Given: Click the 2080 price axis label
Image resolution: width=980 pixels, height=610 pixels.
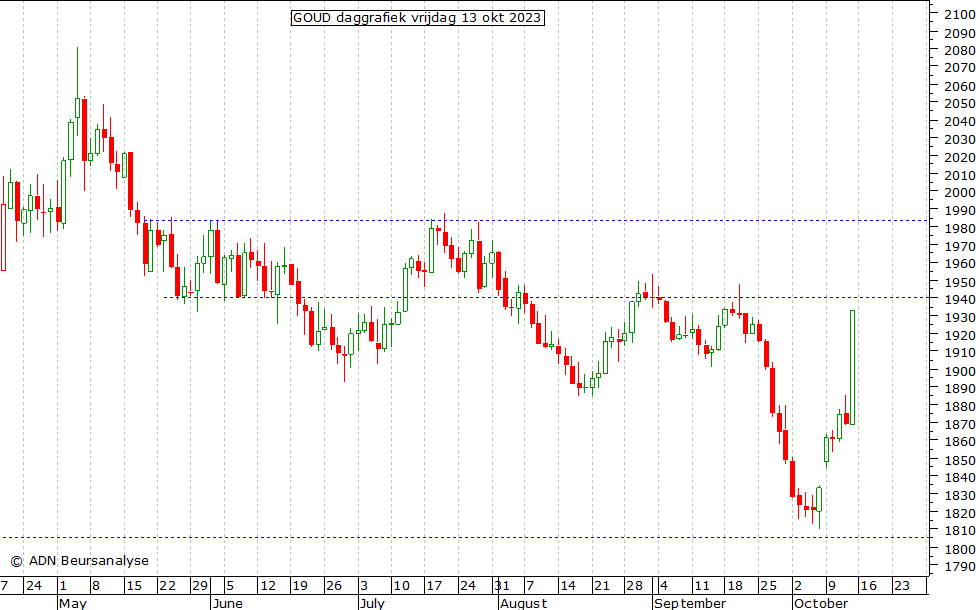Looking at the screenshot, I should click(x=959, y=51).
